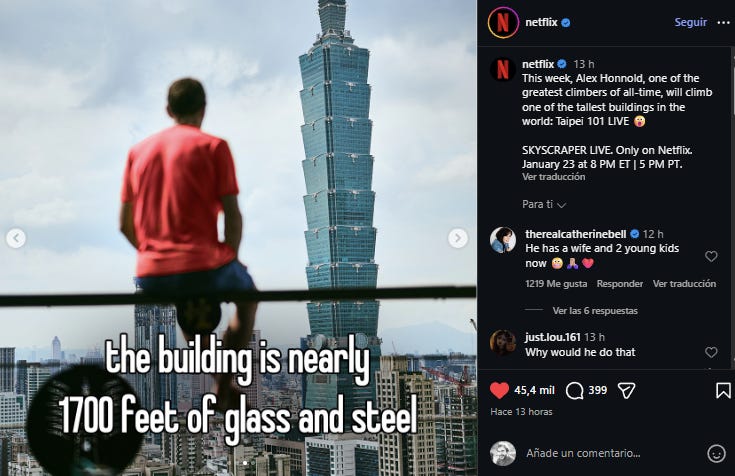Share the post via the paper plane icon
The width and height of the screenshot is (735, 476).
tap(626, 390)
